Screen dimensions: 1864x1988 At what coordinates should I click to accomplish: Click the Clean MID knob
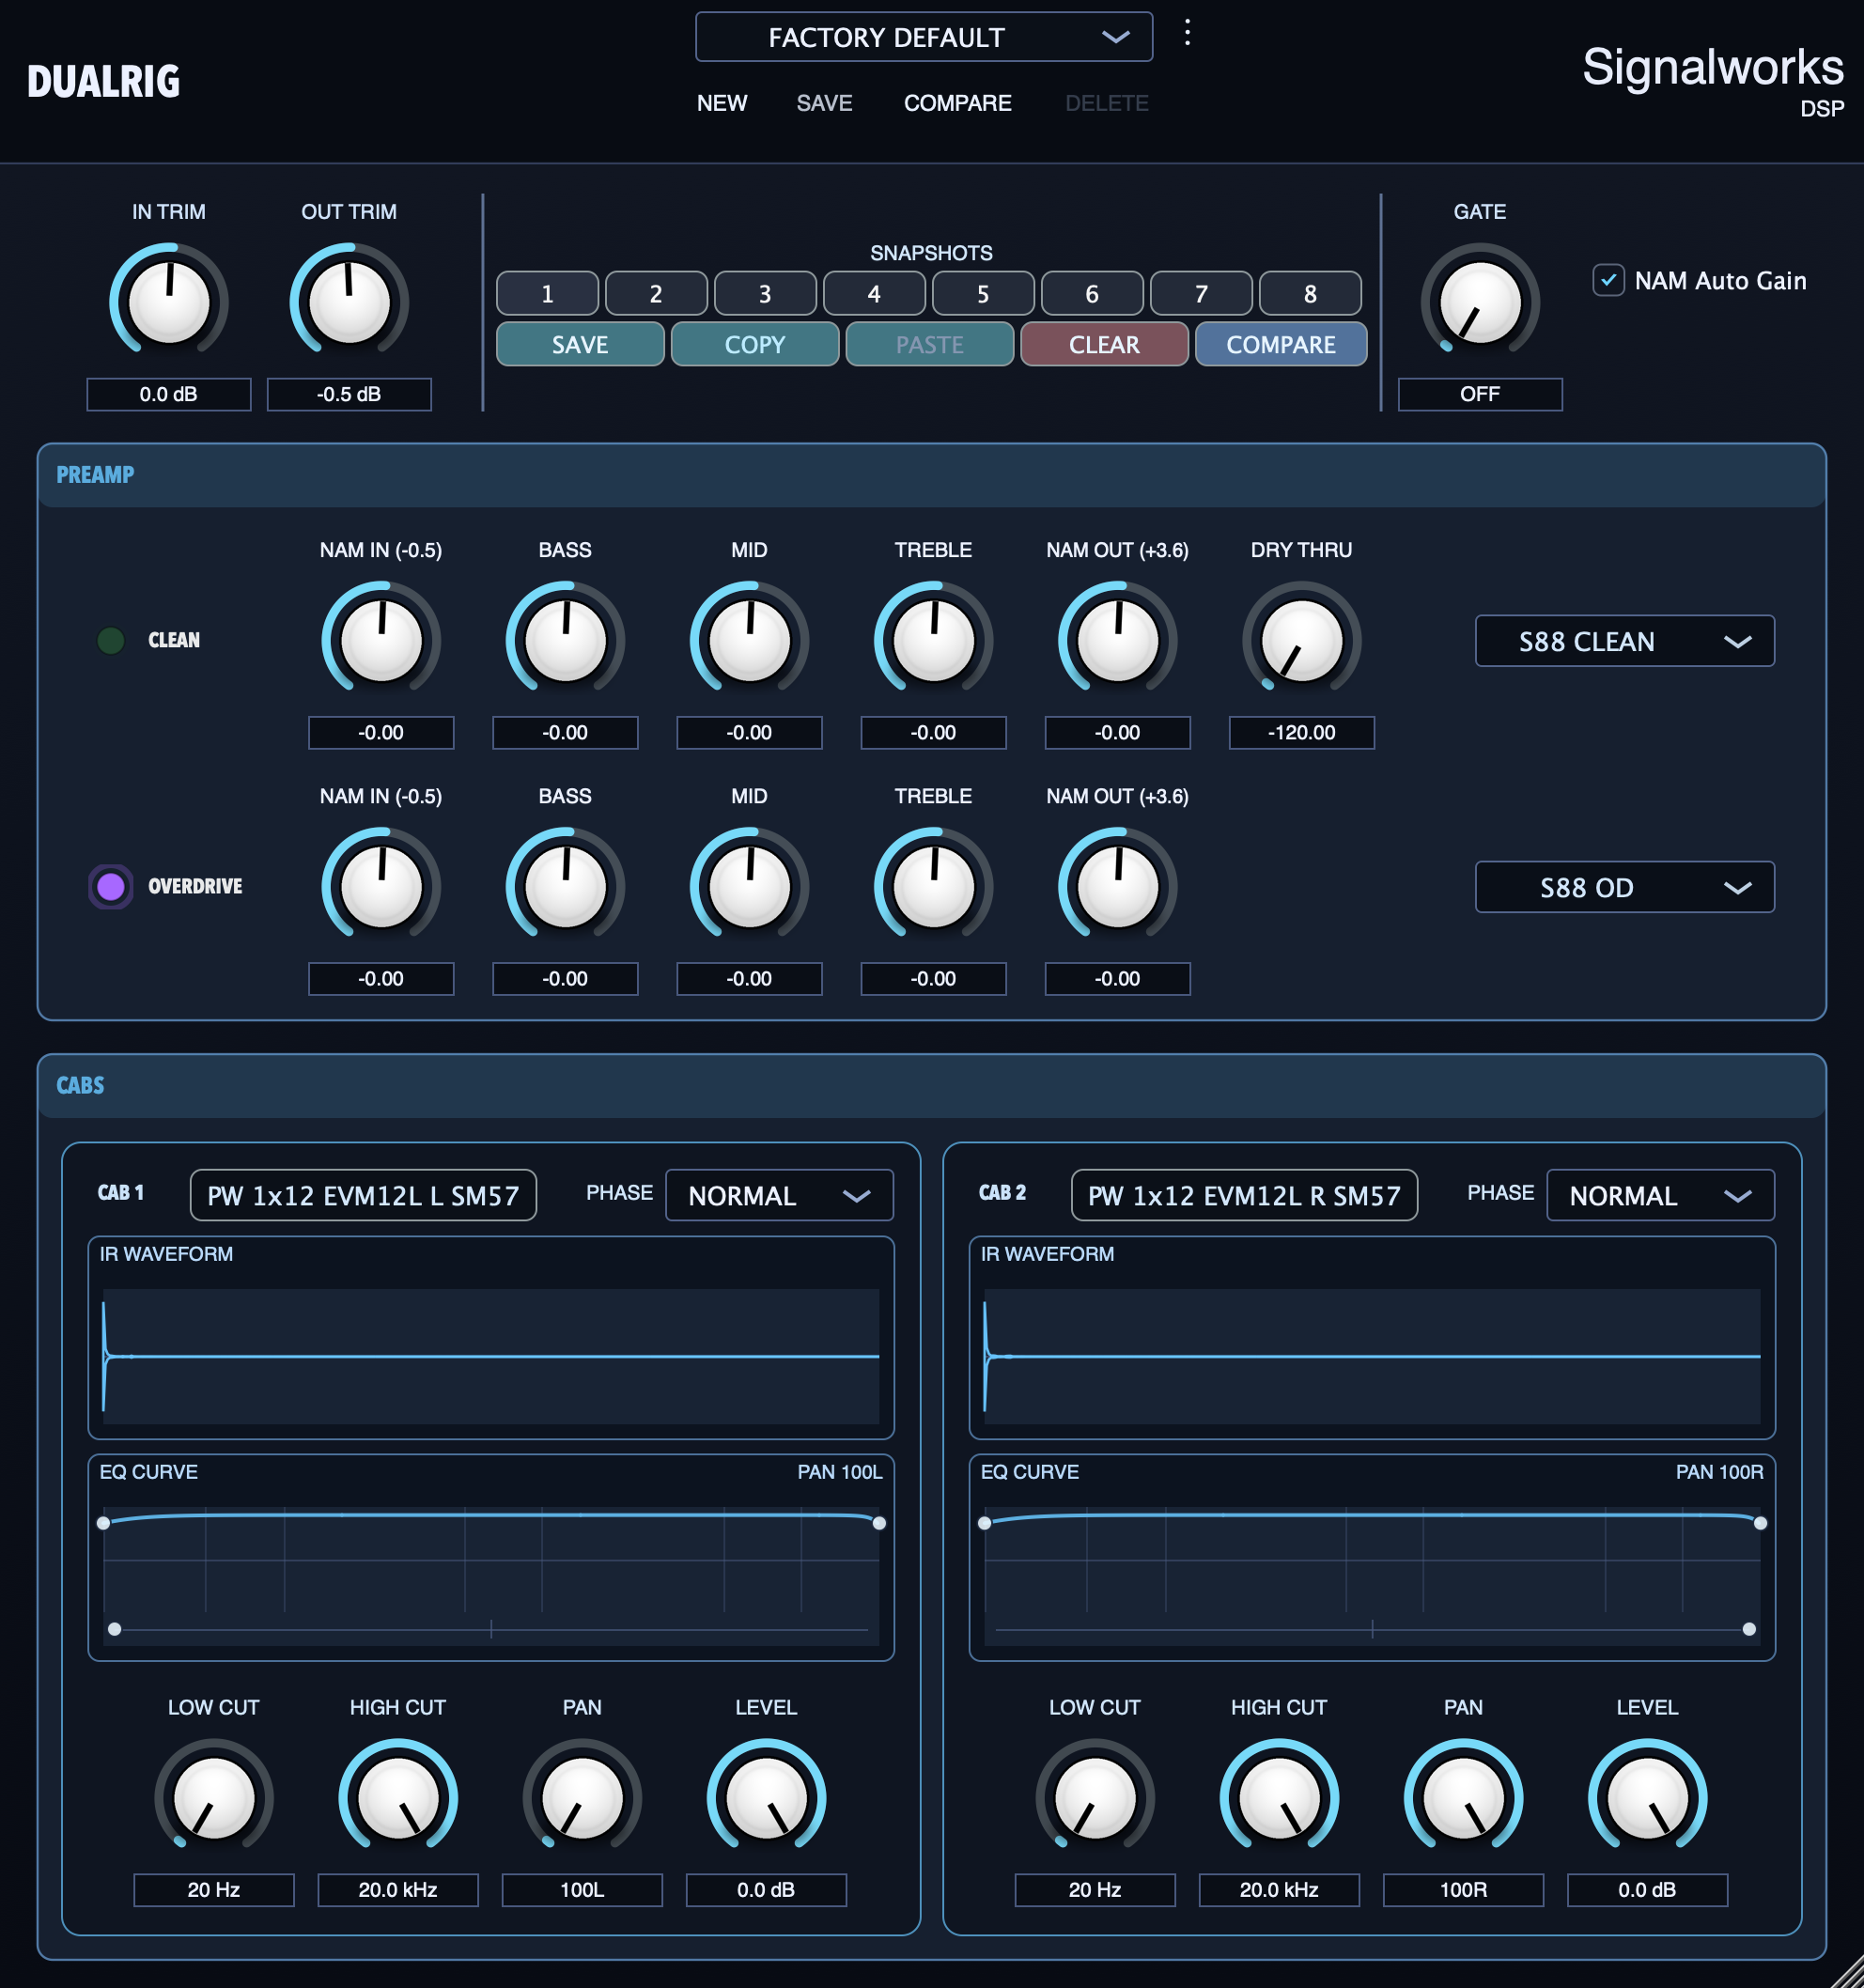click(x=749, y=640)
